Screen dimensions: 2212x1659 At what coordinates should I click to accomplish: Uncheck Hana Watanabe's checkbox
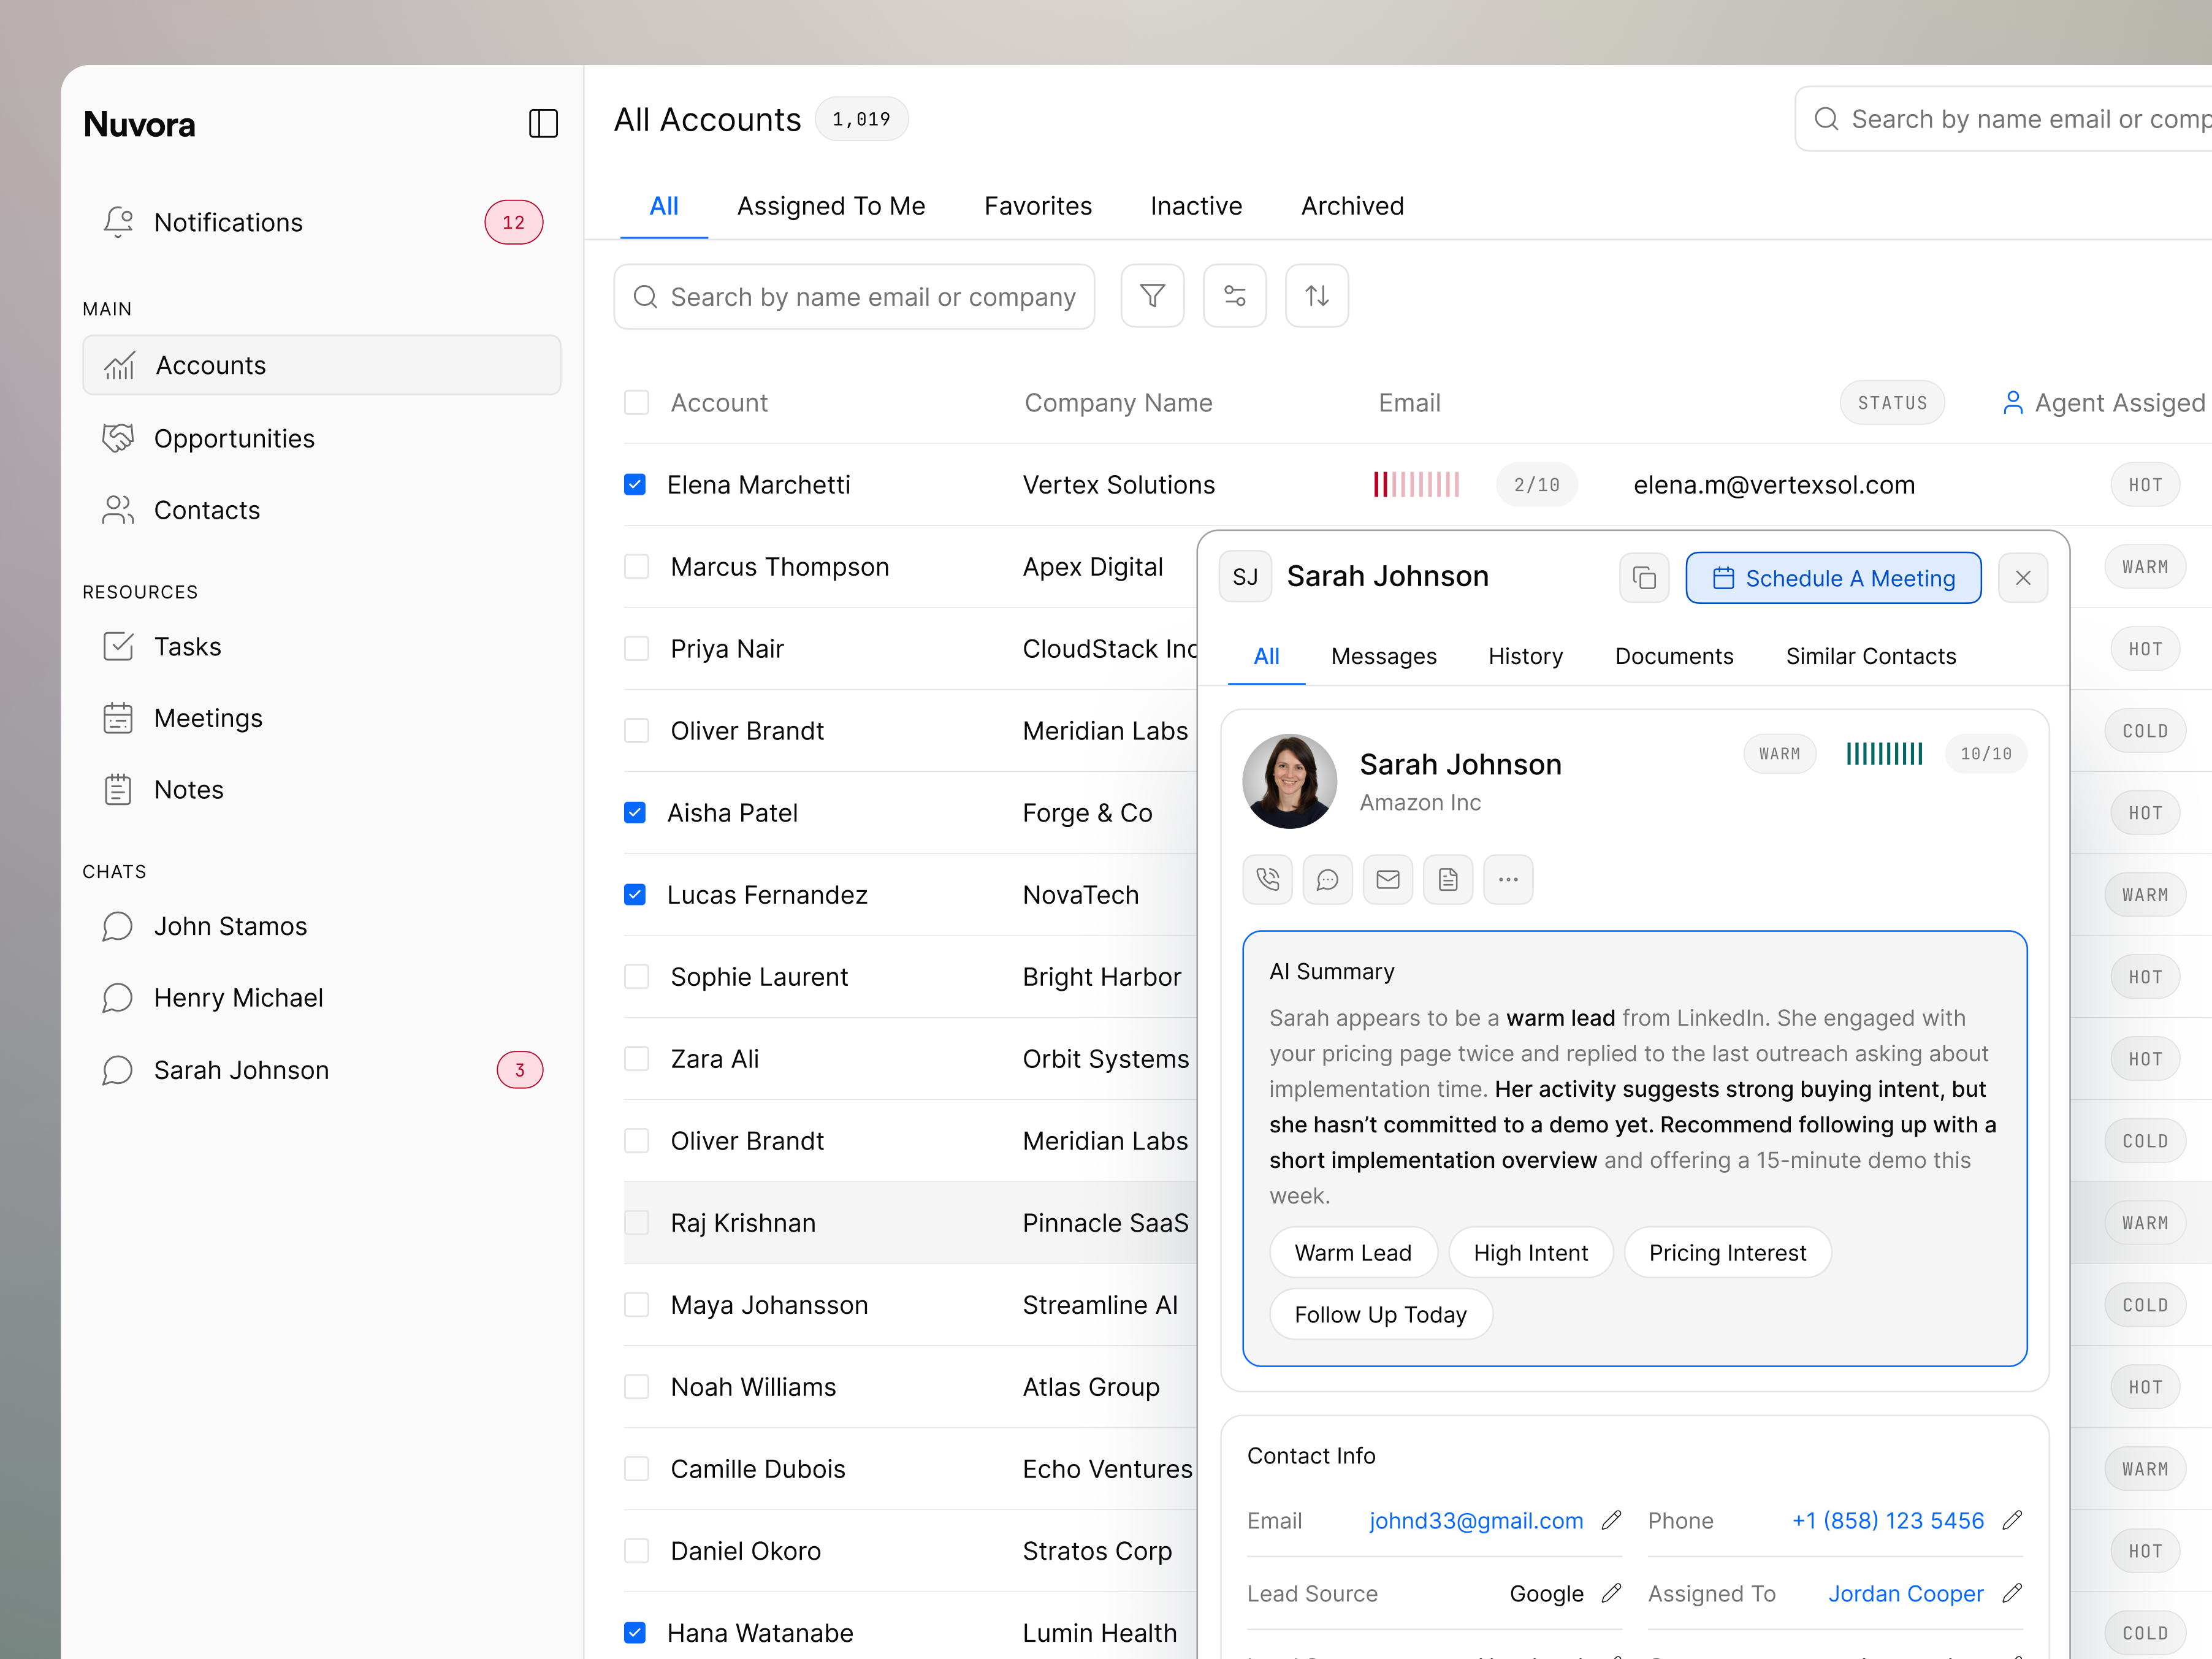tap(635, 1633)
